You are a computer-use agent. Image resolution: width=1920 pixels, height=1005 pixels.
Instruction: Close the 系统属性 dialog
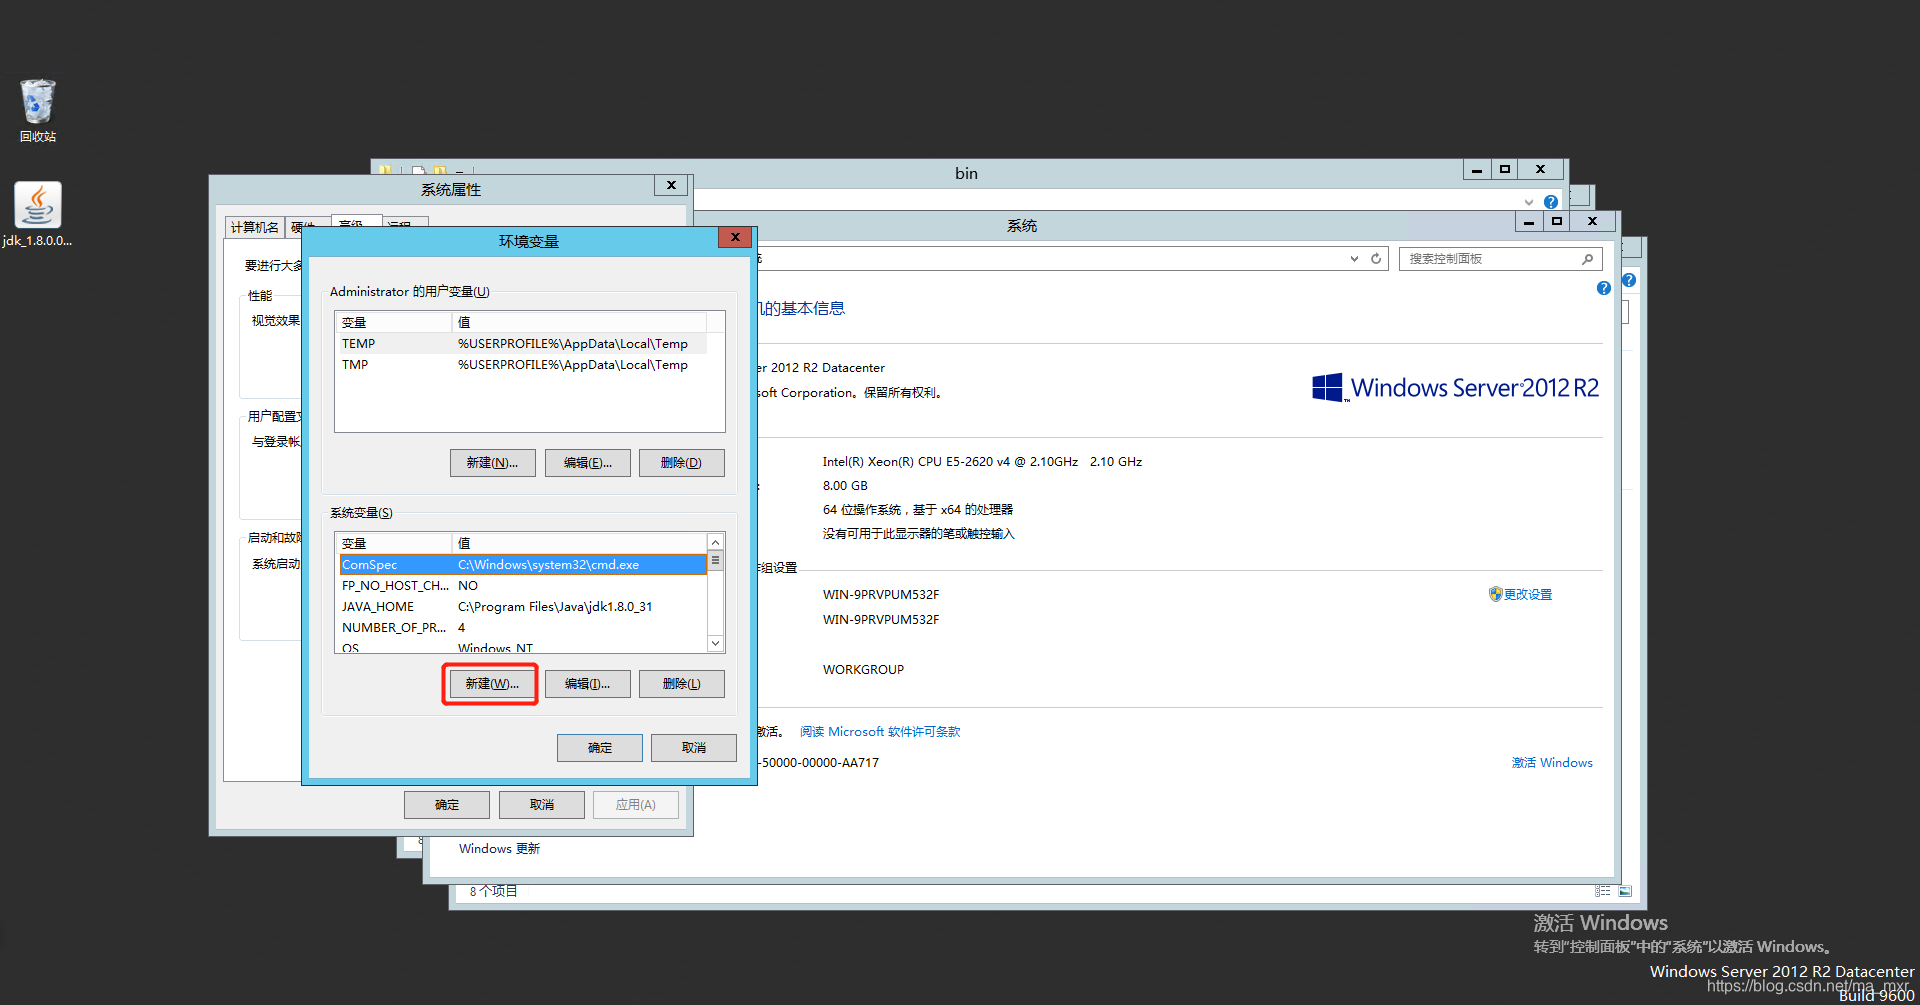tap(671, 185)
